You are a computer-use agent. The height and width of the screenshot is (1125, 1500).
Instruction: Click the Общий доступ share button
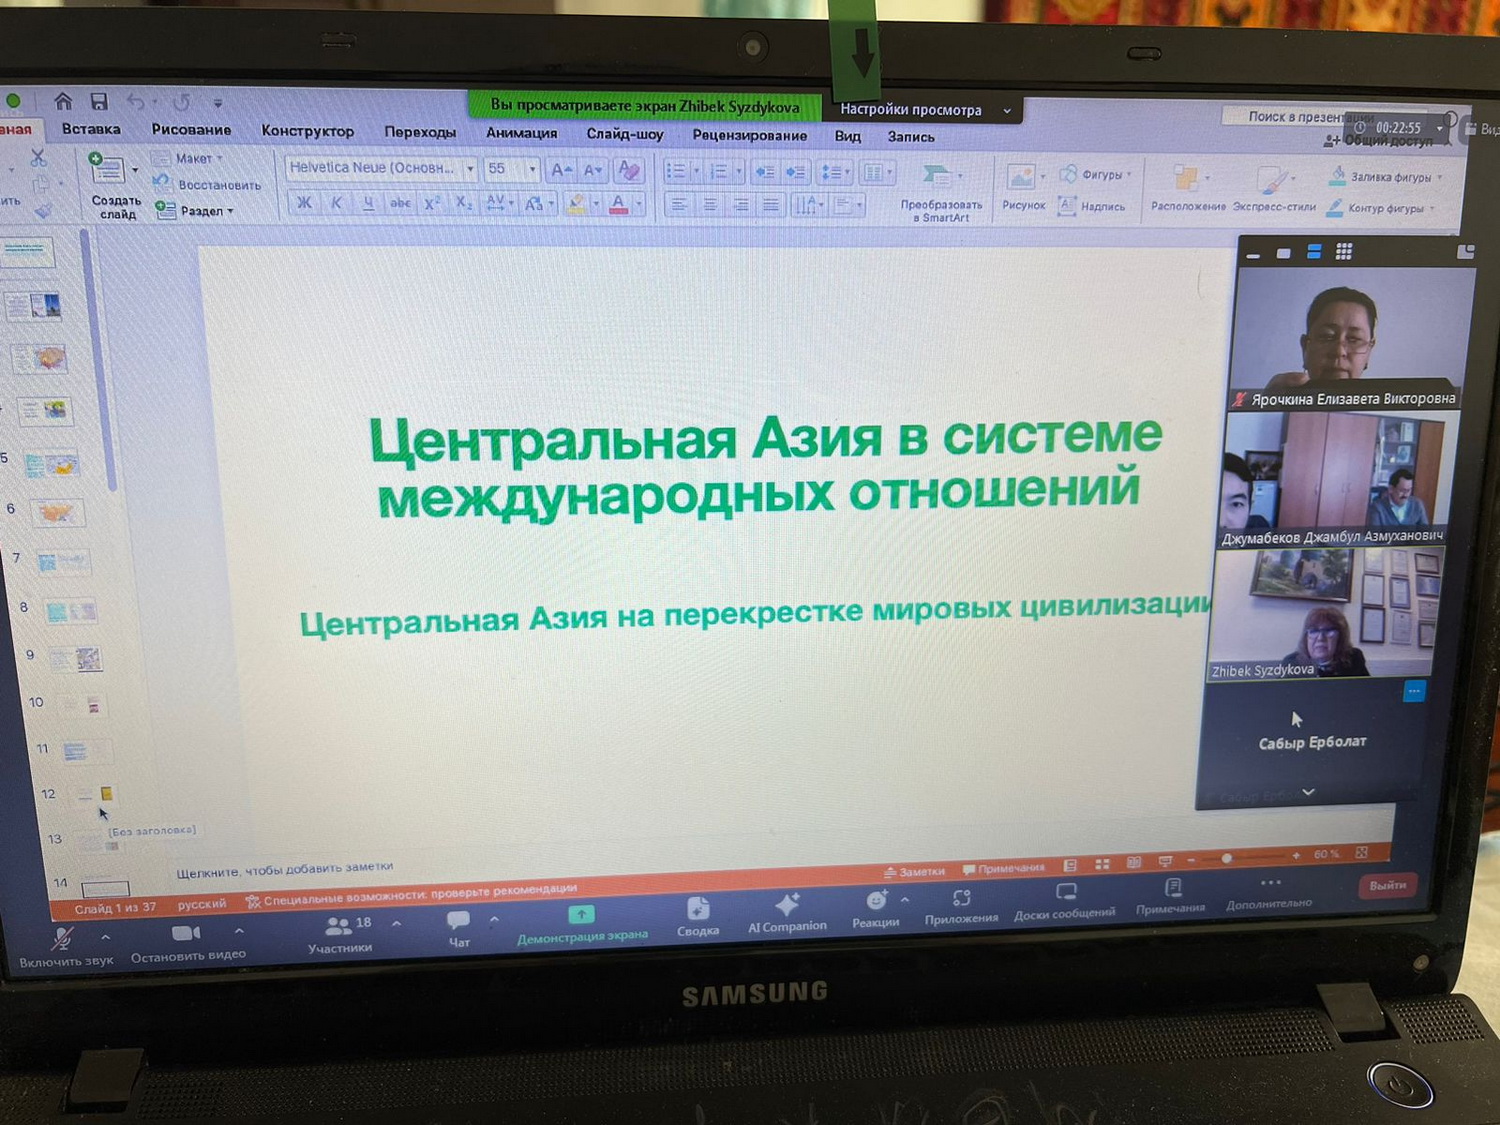click(1378, 141)
